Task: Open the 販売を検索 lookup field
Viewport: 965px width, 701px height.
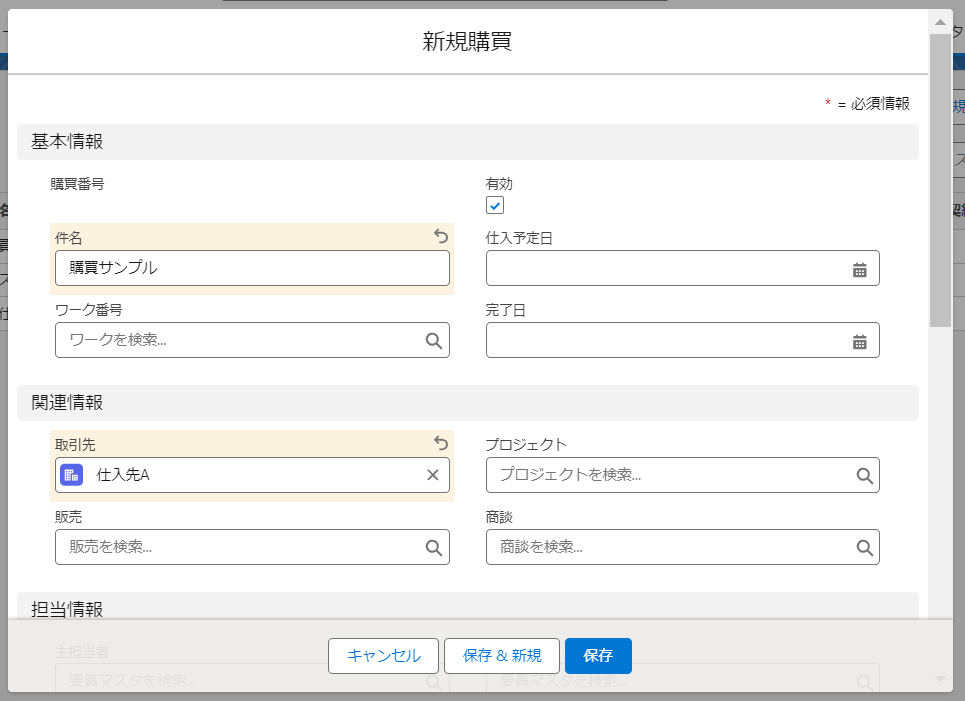Action: tap(240, 547)
